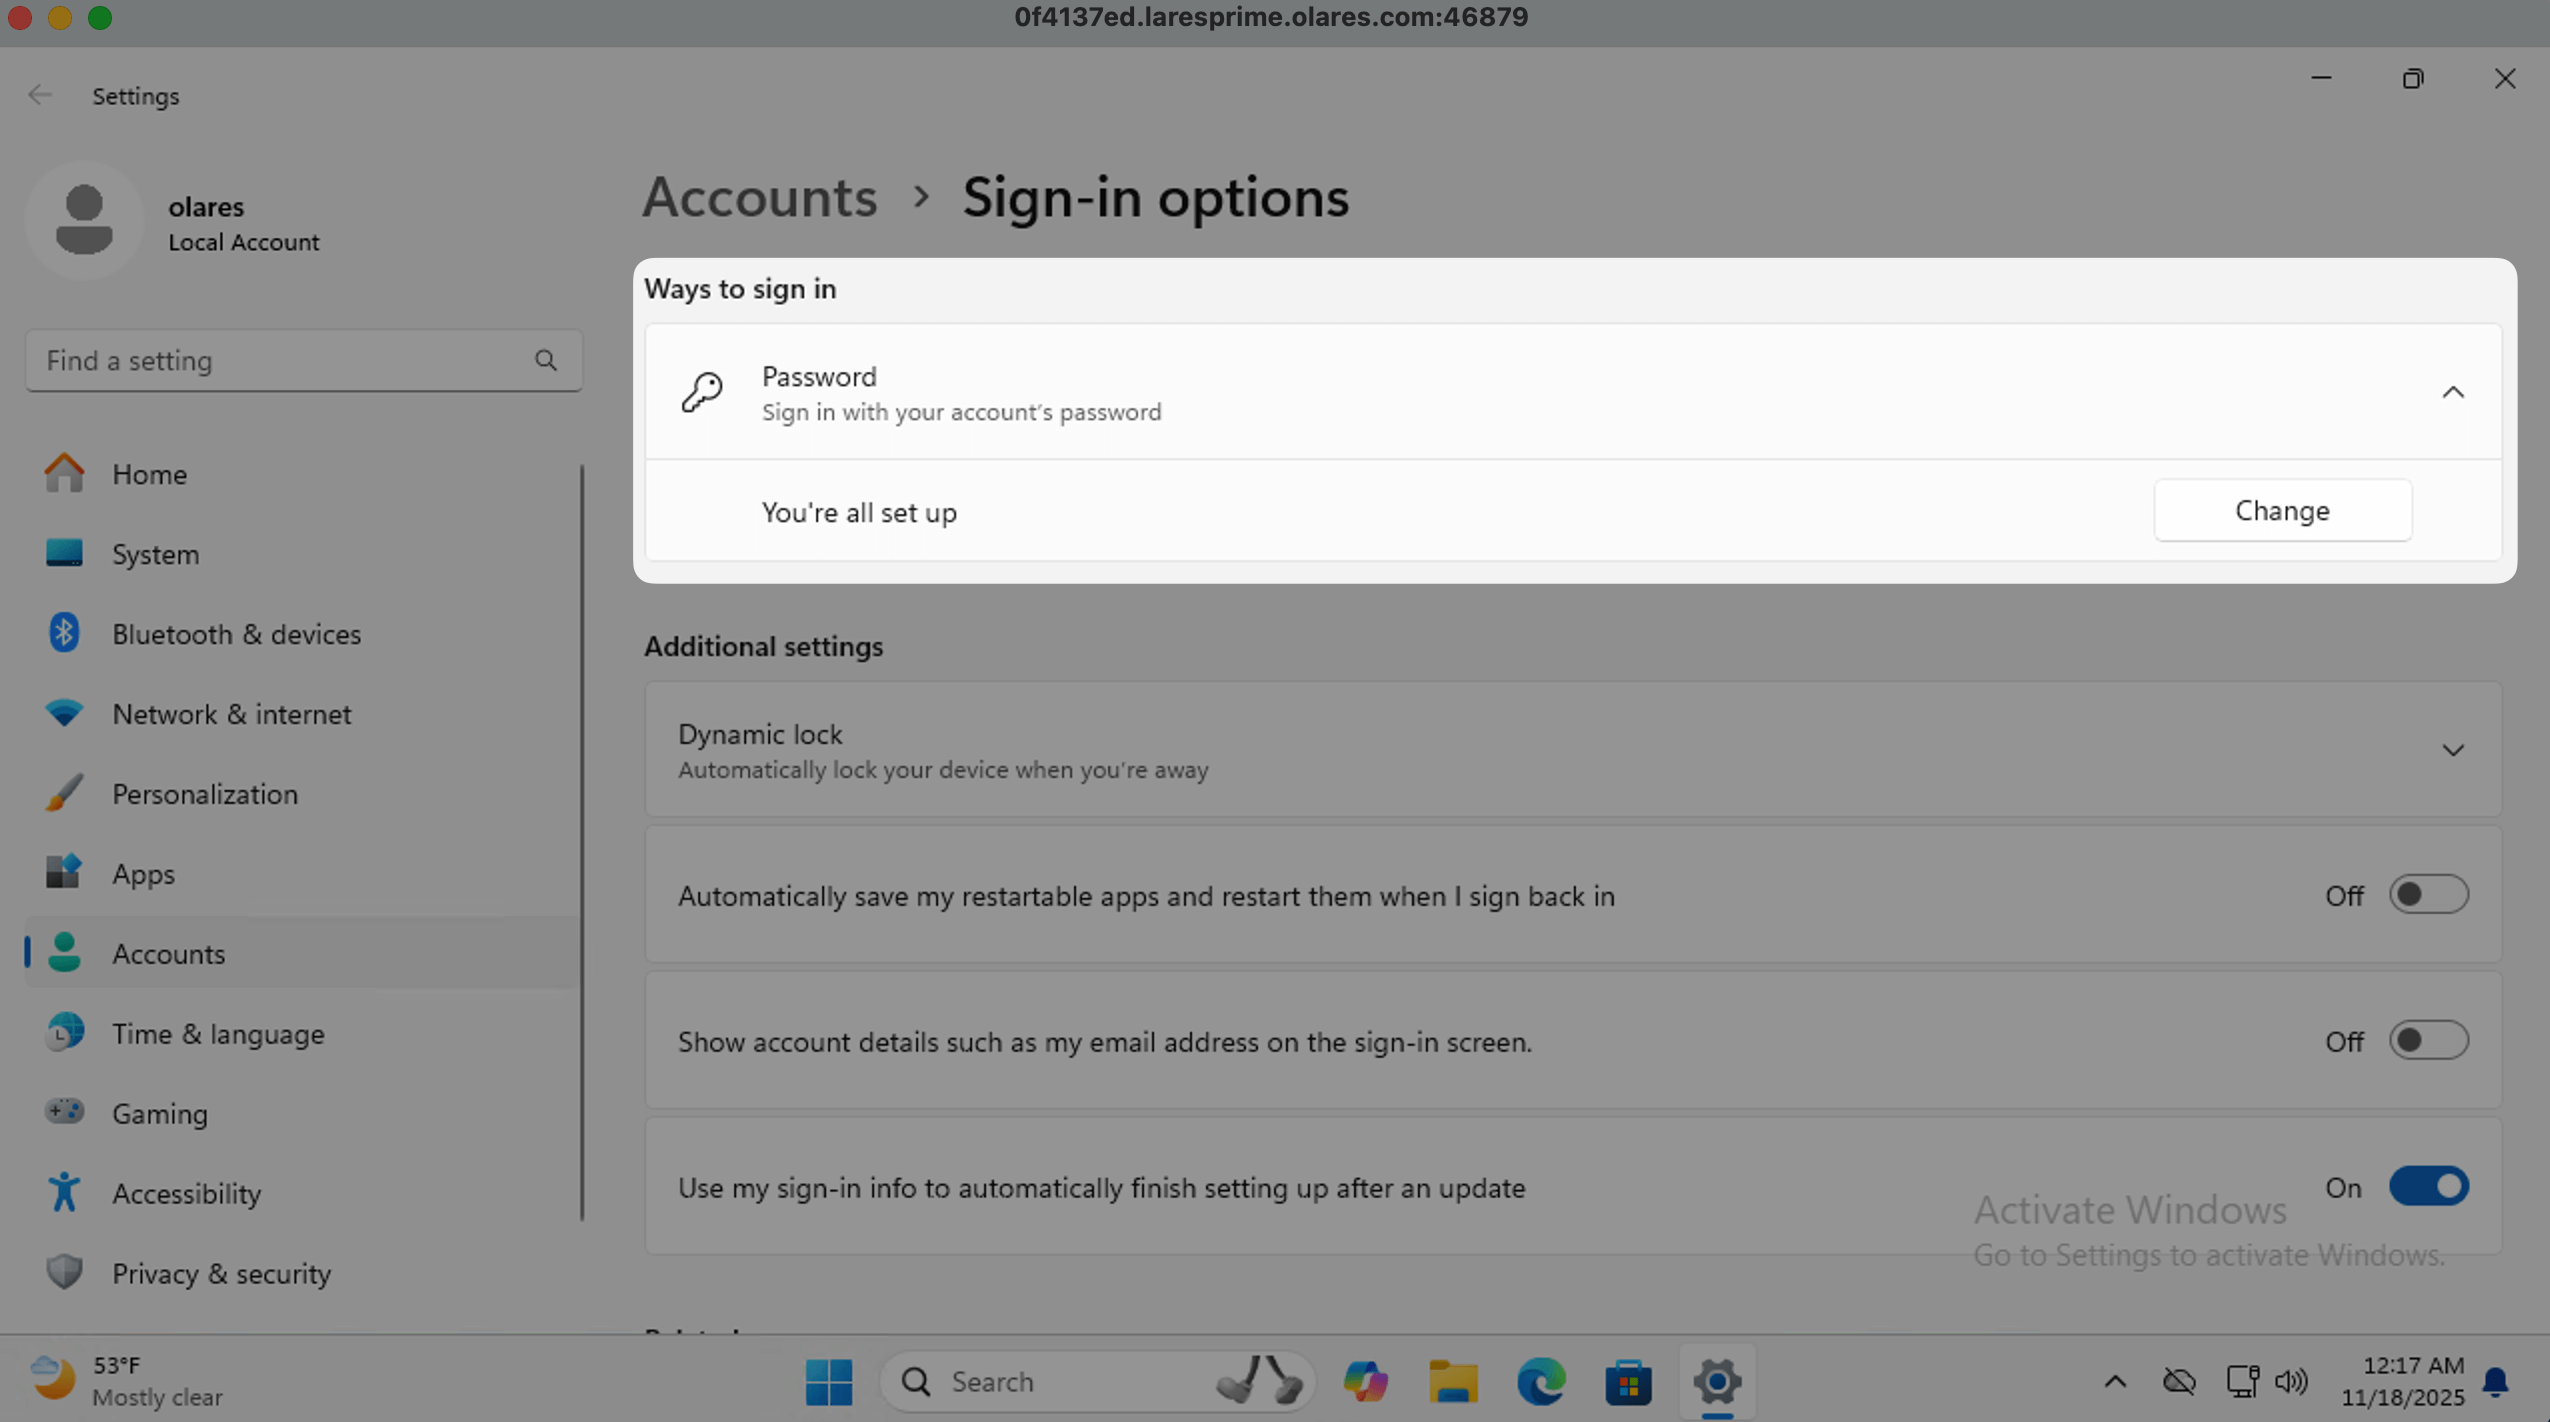This screenshot has width=2550, height=1422.
Task: Click the Password key icon
Action: pos(701,391)
